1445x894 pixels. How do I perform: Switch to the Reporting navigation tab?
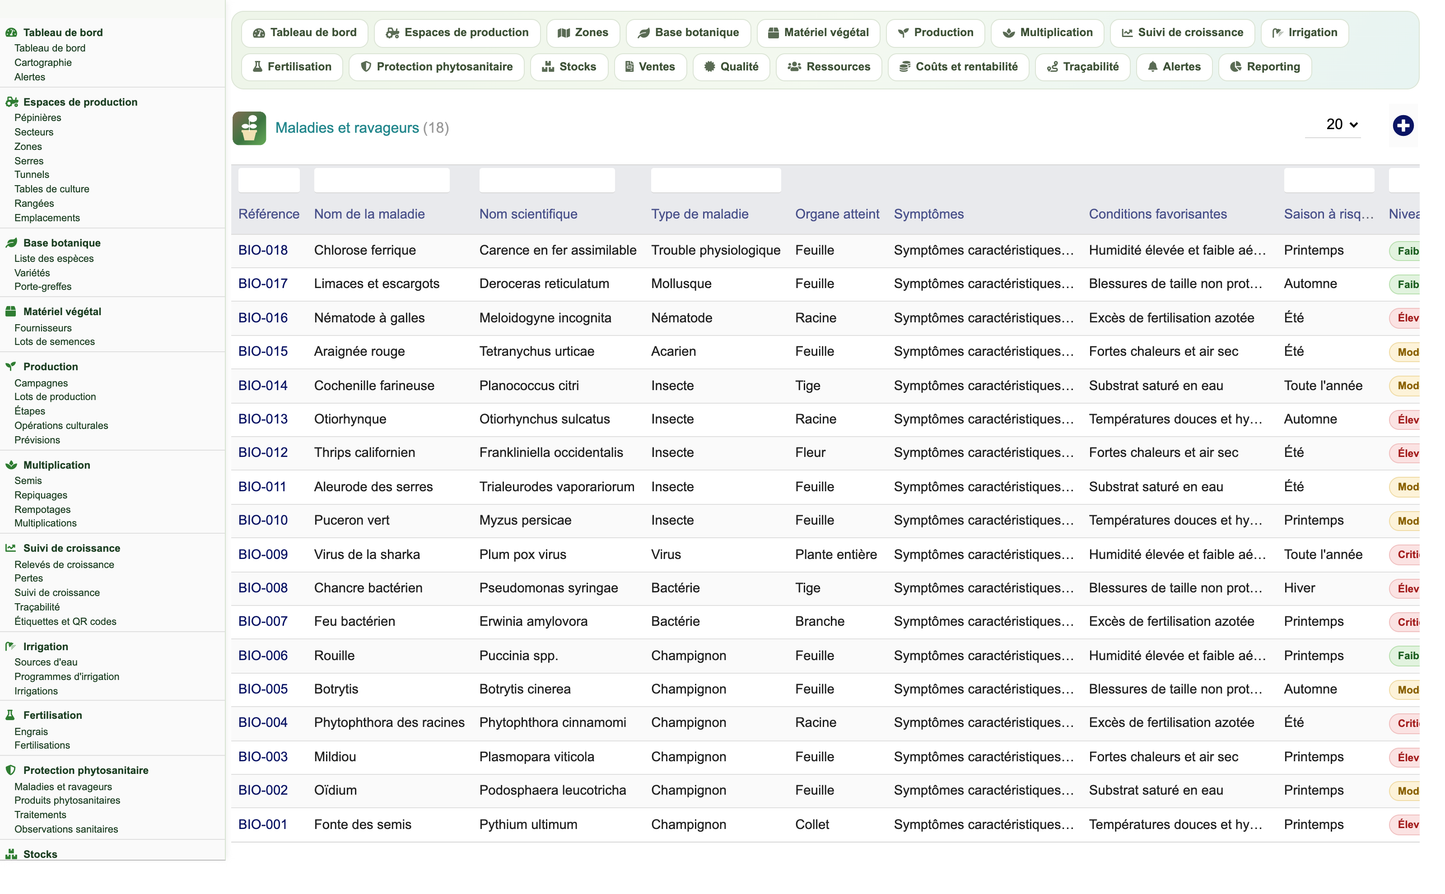click(1265, 67)
